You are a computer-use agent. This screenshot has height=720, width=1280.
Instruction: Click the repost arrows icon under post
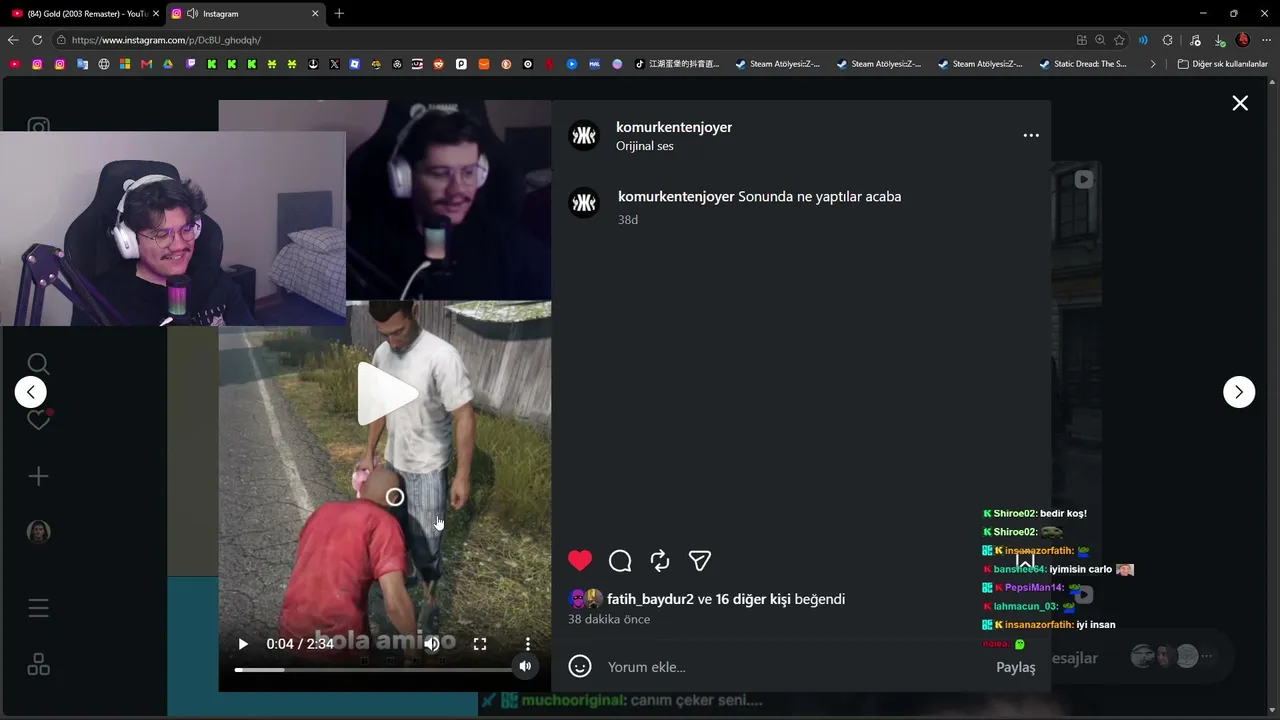(x=660, y=561)
